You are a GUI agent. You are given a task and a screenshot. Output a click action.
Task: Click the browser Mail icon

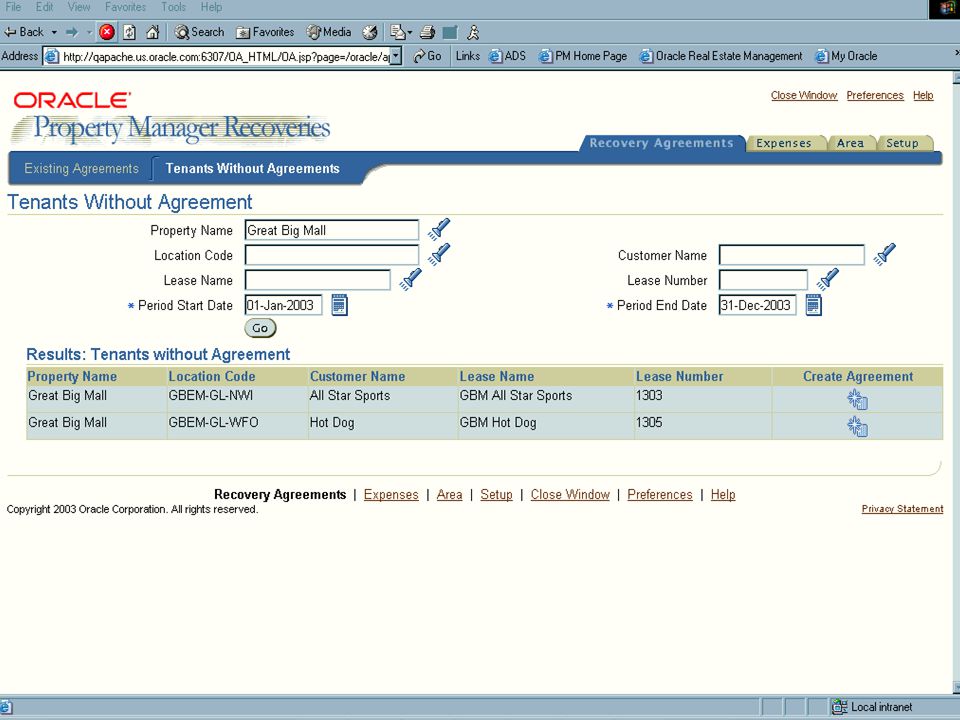397,32
